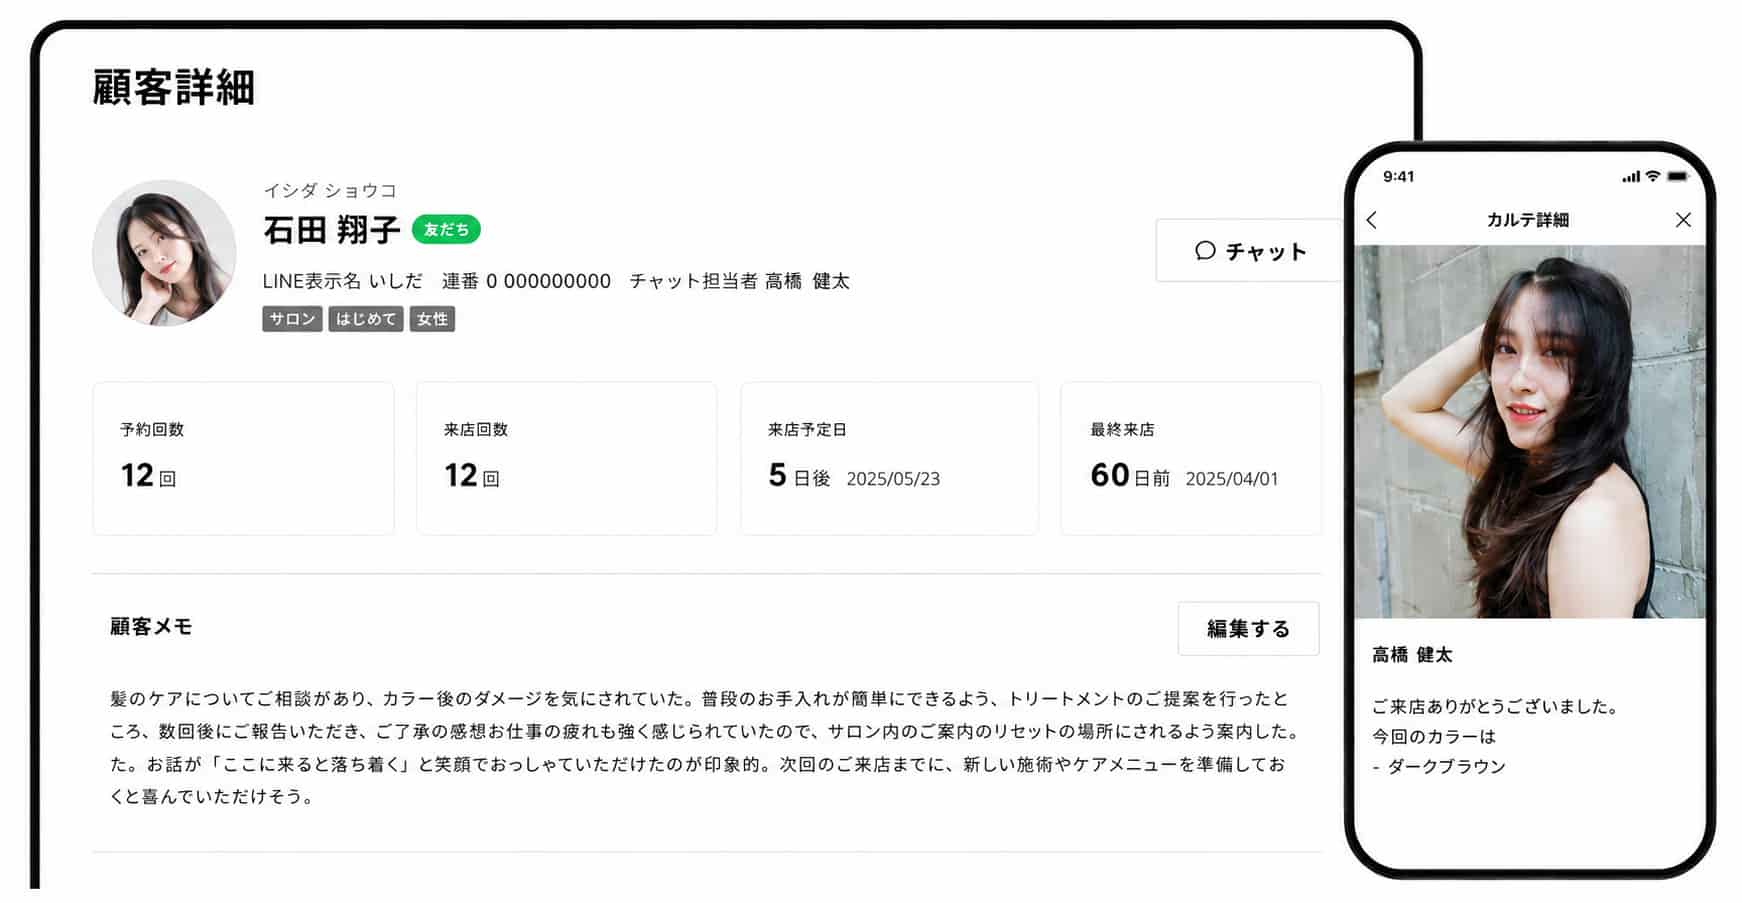Click the 最終来店 date 2025/04/01
This screenshot has height=903, width=1742.
[1232, 479]
